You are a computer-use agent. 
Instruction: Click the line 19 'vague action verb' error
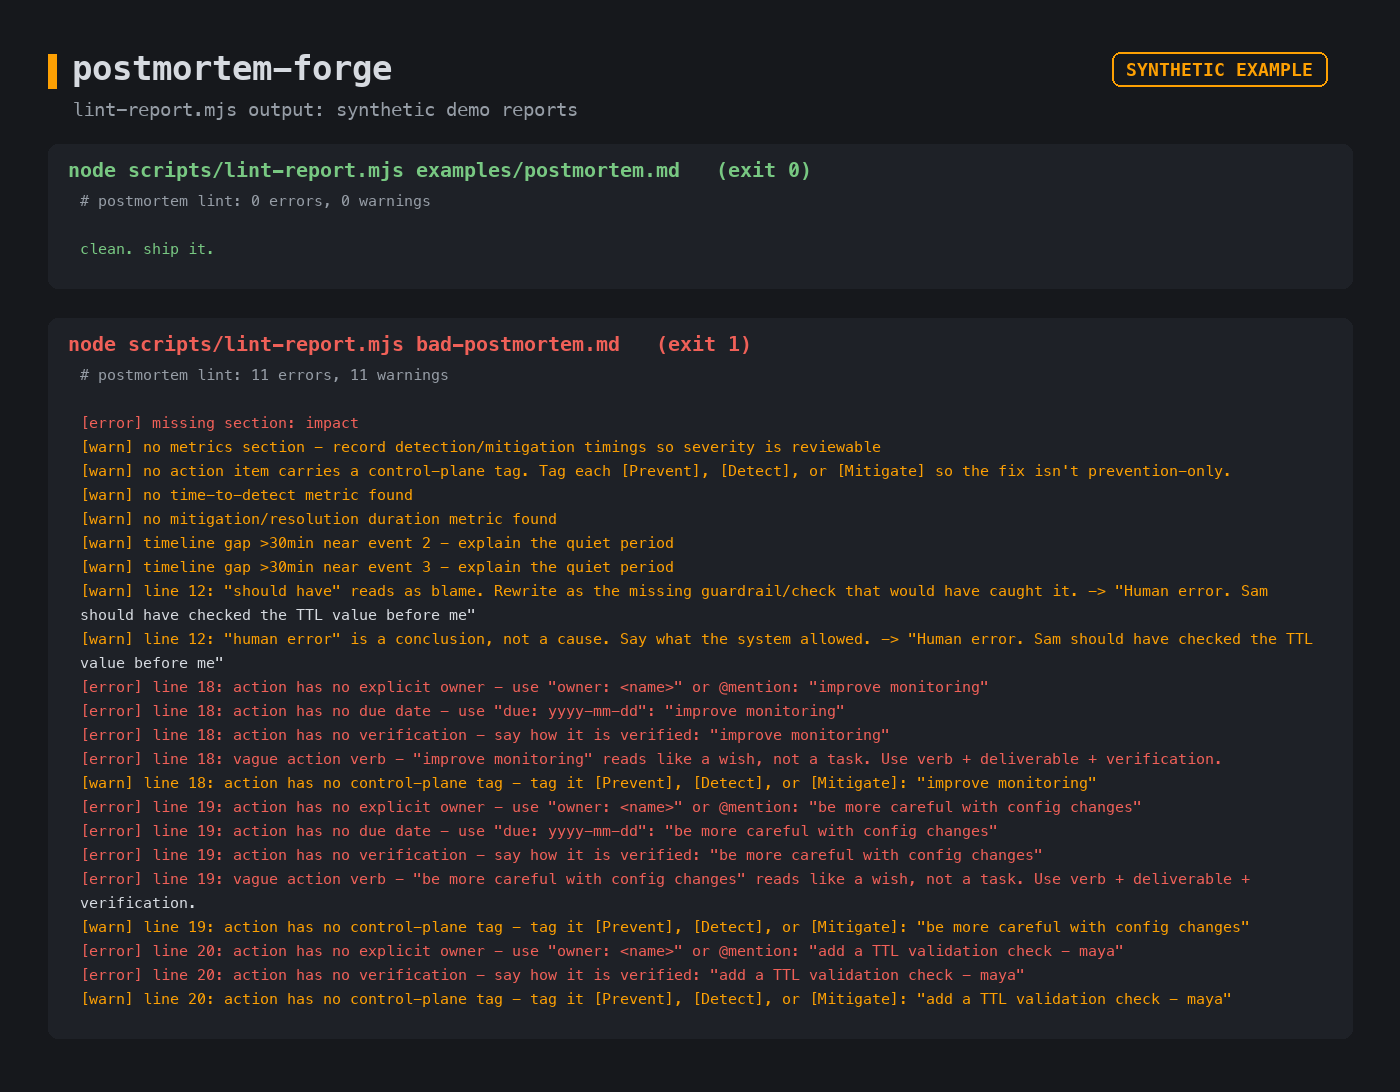coord(665,891)
